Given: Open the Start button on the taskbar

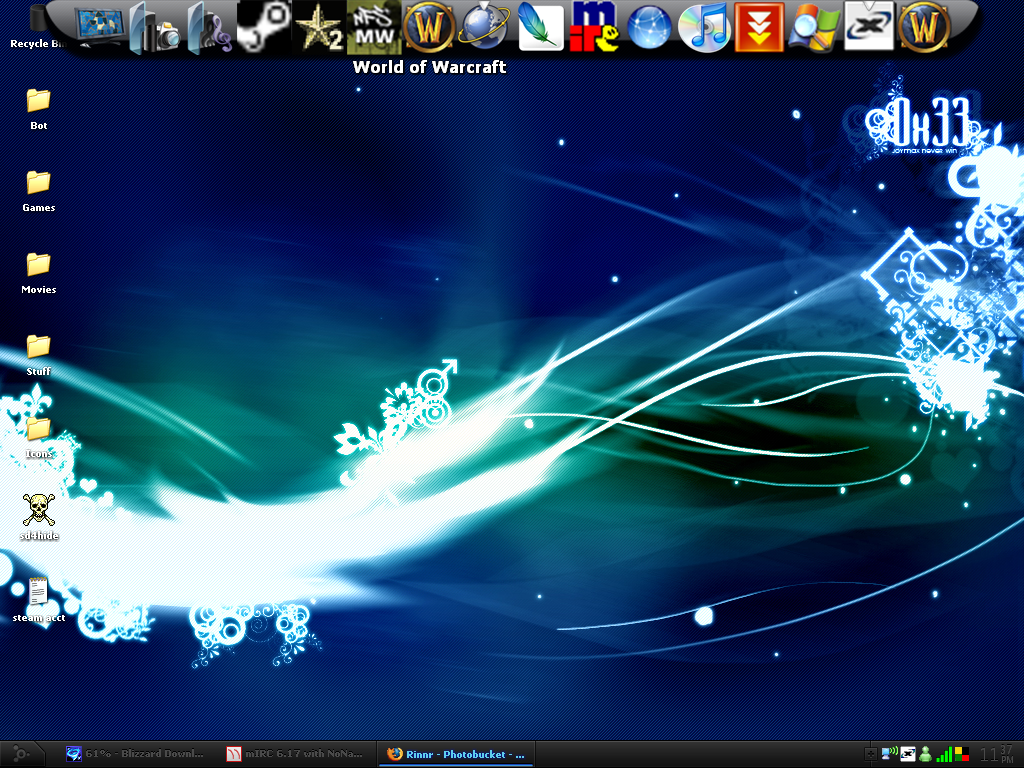Looking at the screenshot, I should coord(21,754).
